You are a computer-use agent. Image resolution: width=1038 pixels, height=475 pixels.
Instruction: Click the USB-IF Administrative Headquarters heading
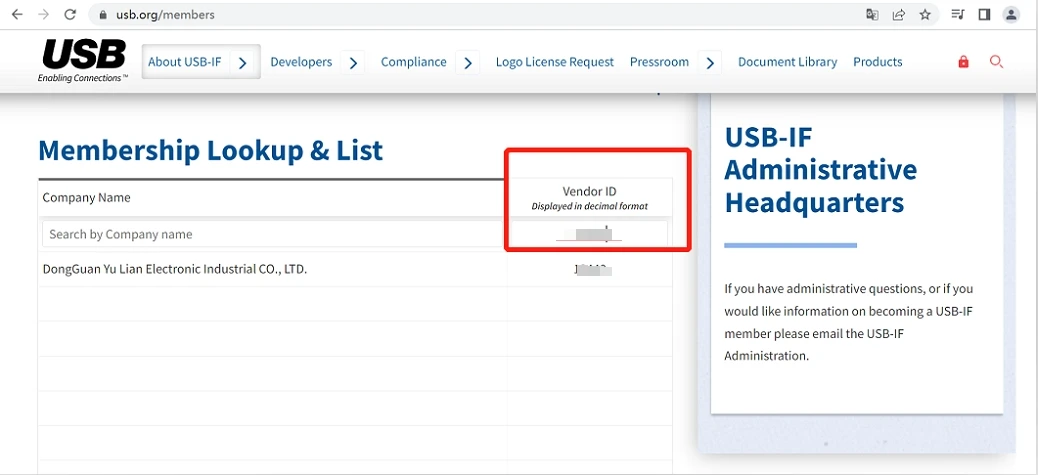point(820,170)
